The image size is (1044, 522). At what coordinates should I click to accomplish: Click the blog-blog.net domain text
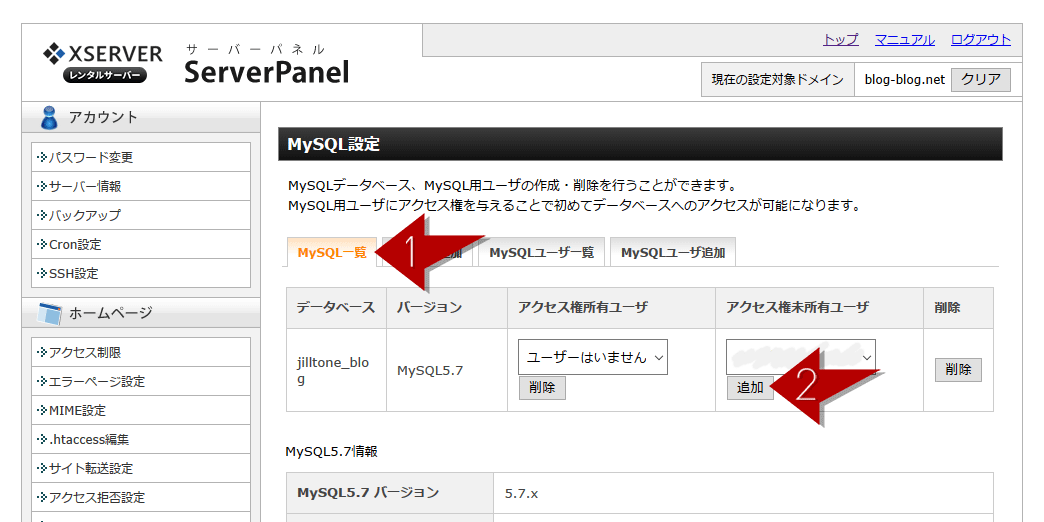pos(904,79)
